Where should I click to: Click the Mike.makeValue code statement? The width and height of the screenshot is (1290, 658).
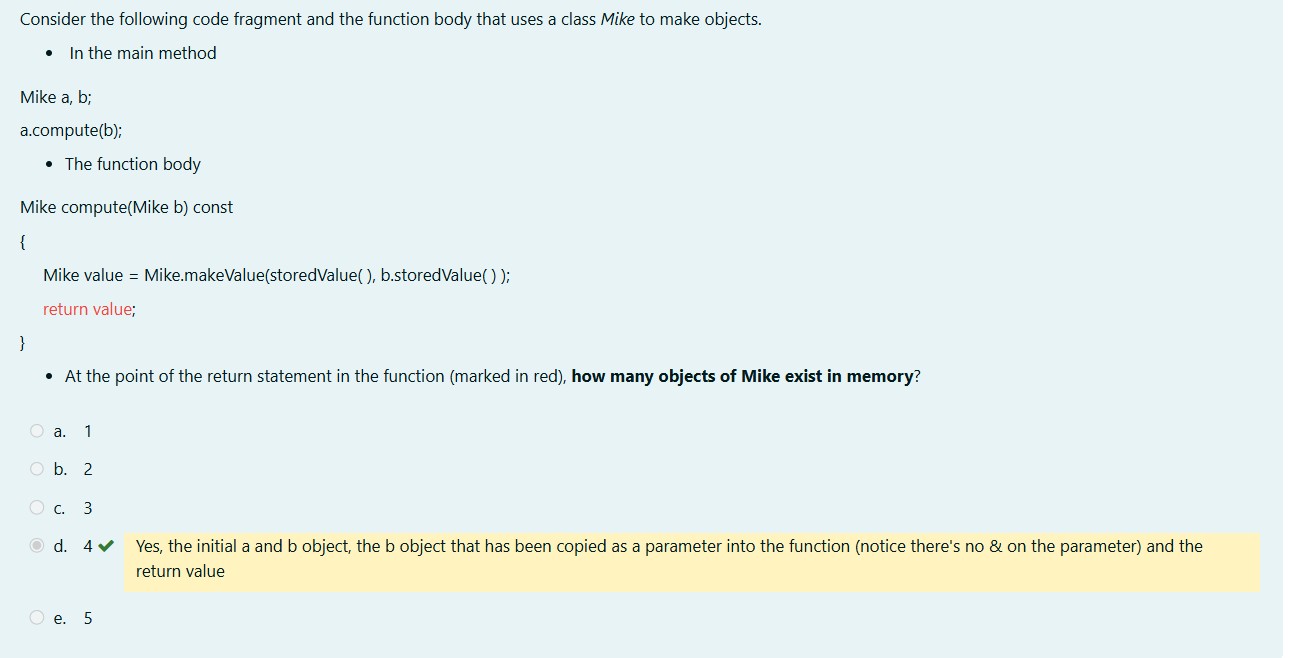click(x=276, y=275)
